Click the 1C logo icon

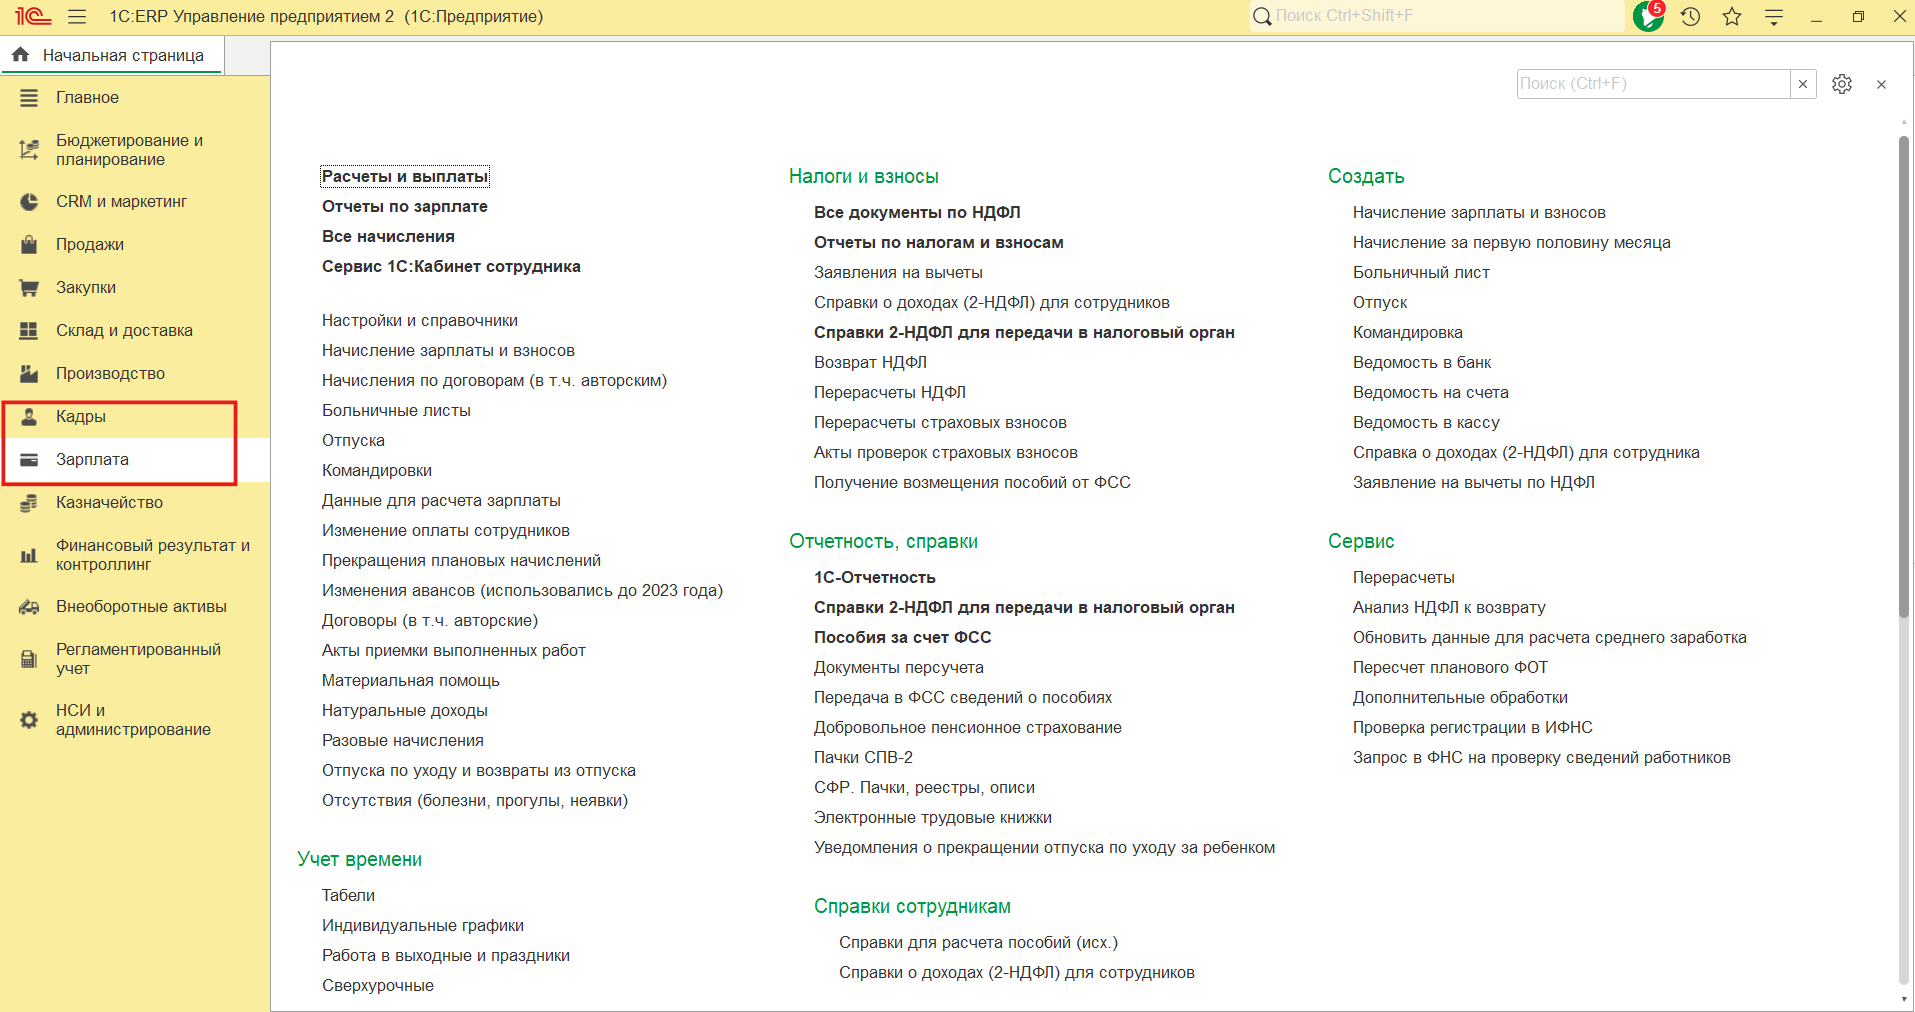tap(32, 17)
